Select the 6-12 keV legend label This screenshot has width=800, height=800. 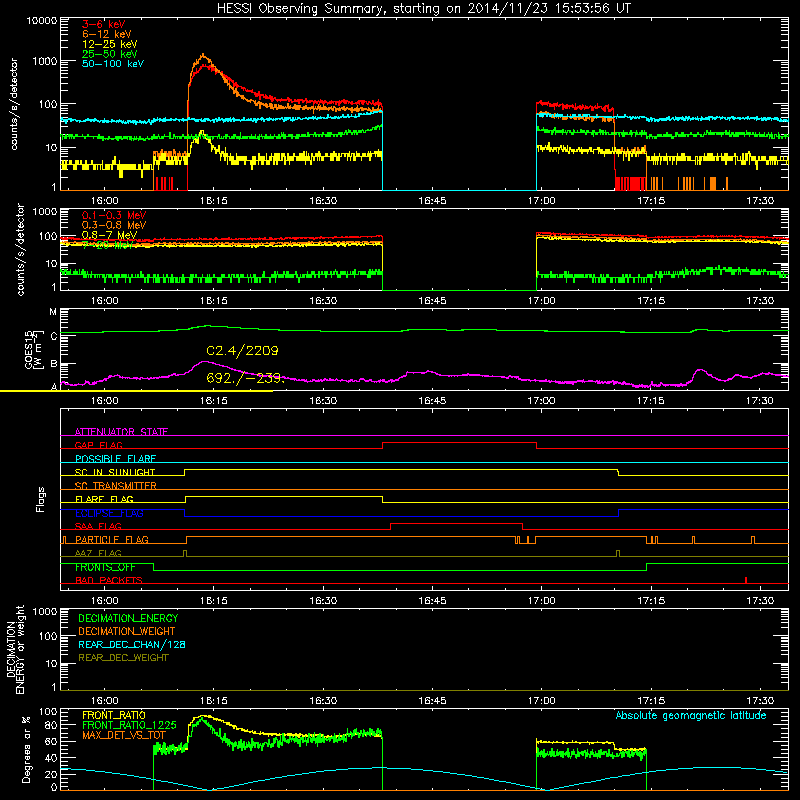click(x=107, y=34)
